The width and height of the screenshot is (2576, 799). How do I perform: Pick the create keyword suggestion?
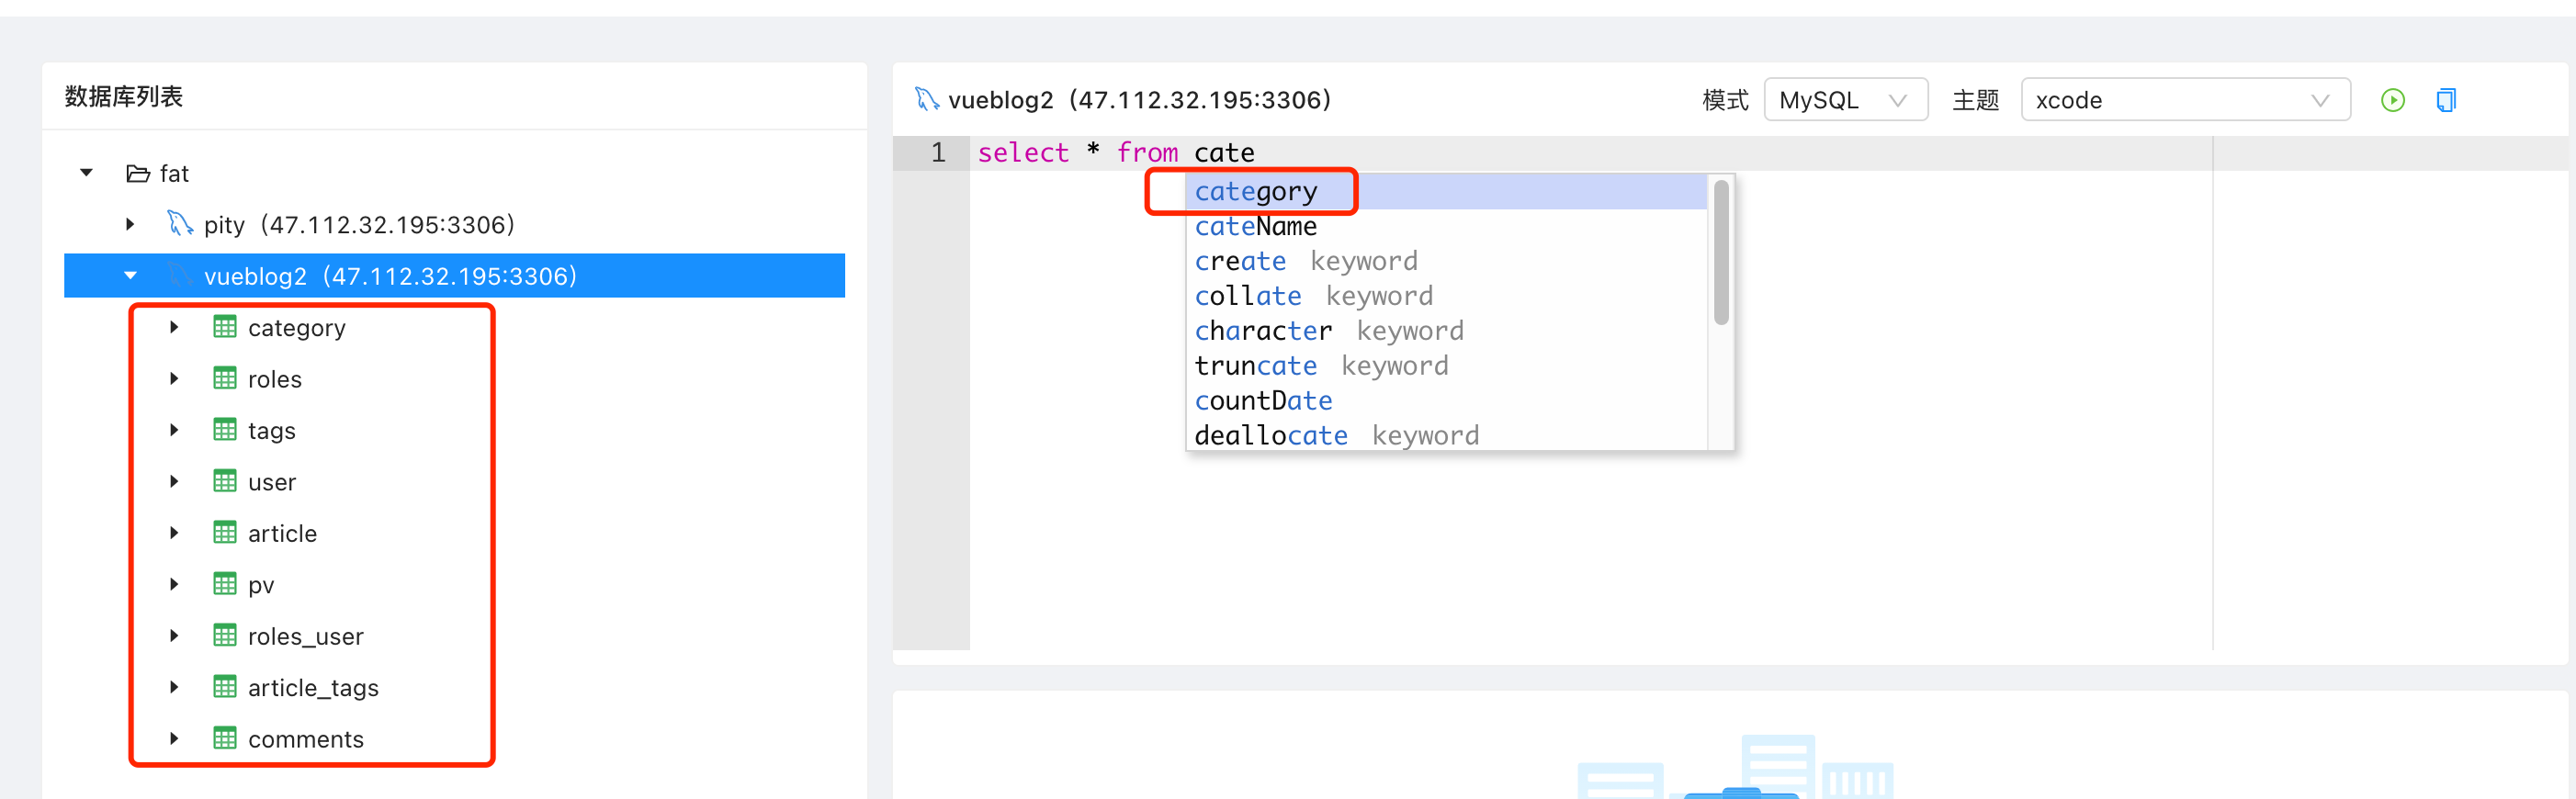[x=1446, y=261]
